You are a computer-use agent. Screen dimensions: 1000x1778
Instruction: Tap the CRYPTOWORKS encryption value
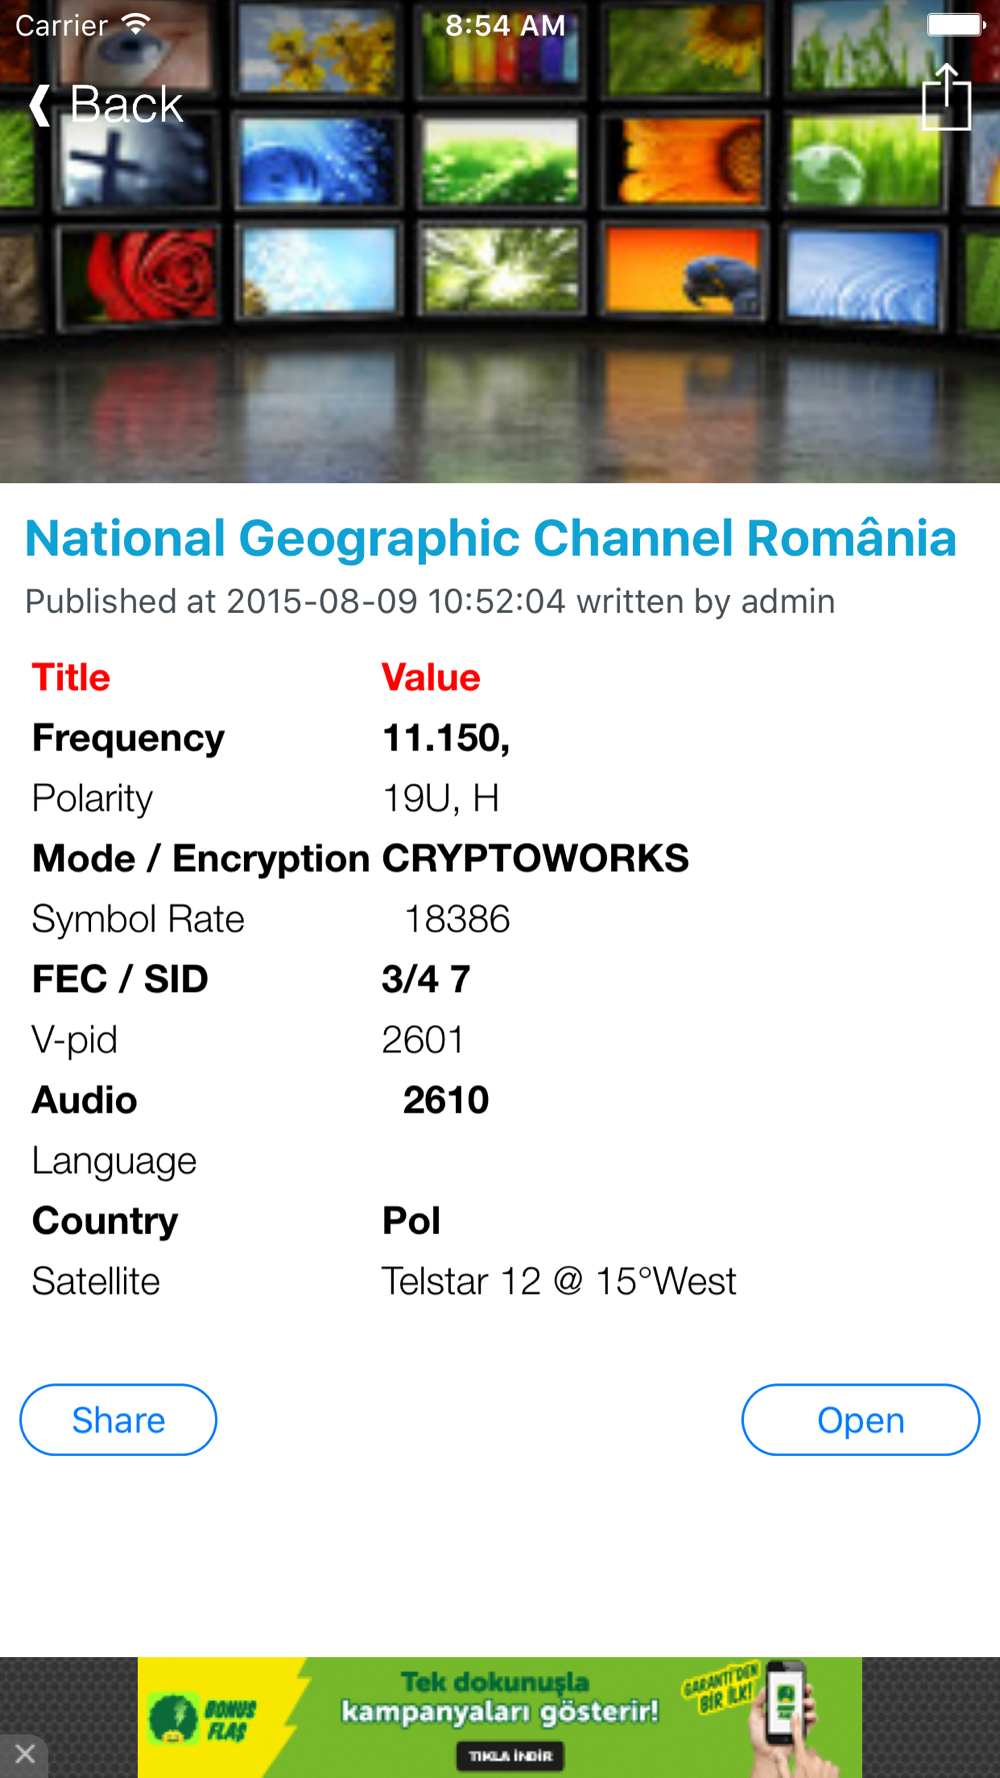click(x=535, y=858)
